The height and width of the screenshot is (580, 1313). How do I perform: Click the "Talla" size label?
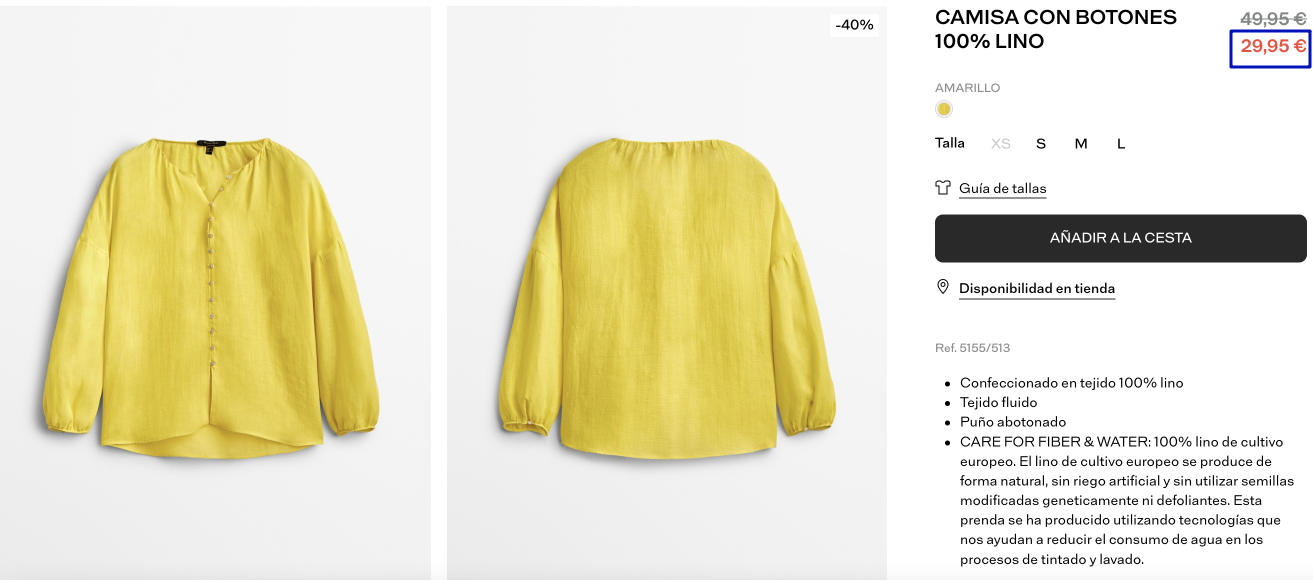pyautogui.click(x=950, y=143)
